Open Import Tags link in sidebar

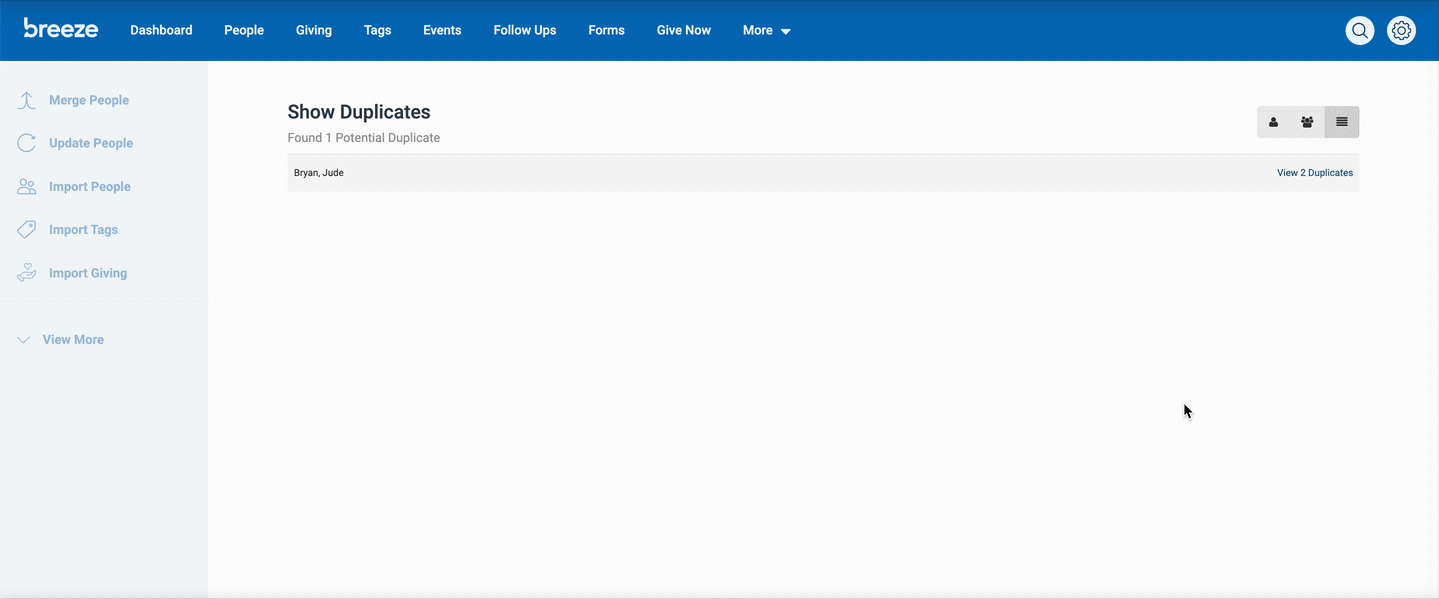coord(84,230)
